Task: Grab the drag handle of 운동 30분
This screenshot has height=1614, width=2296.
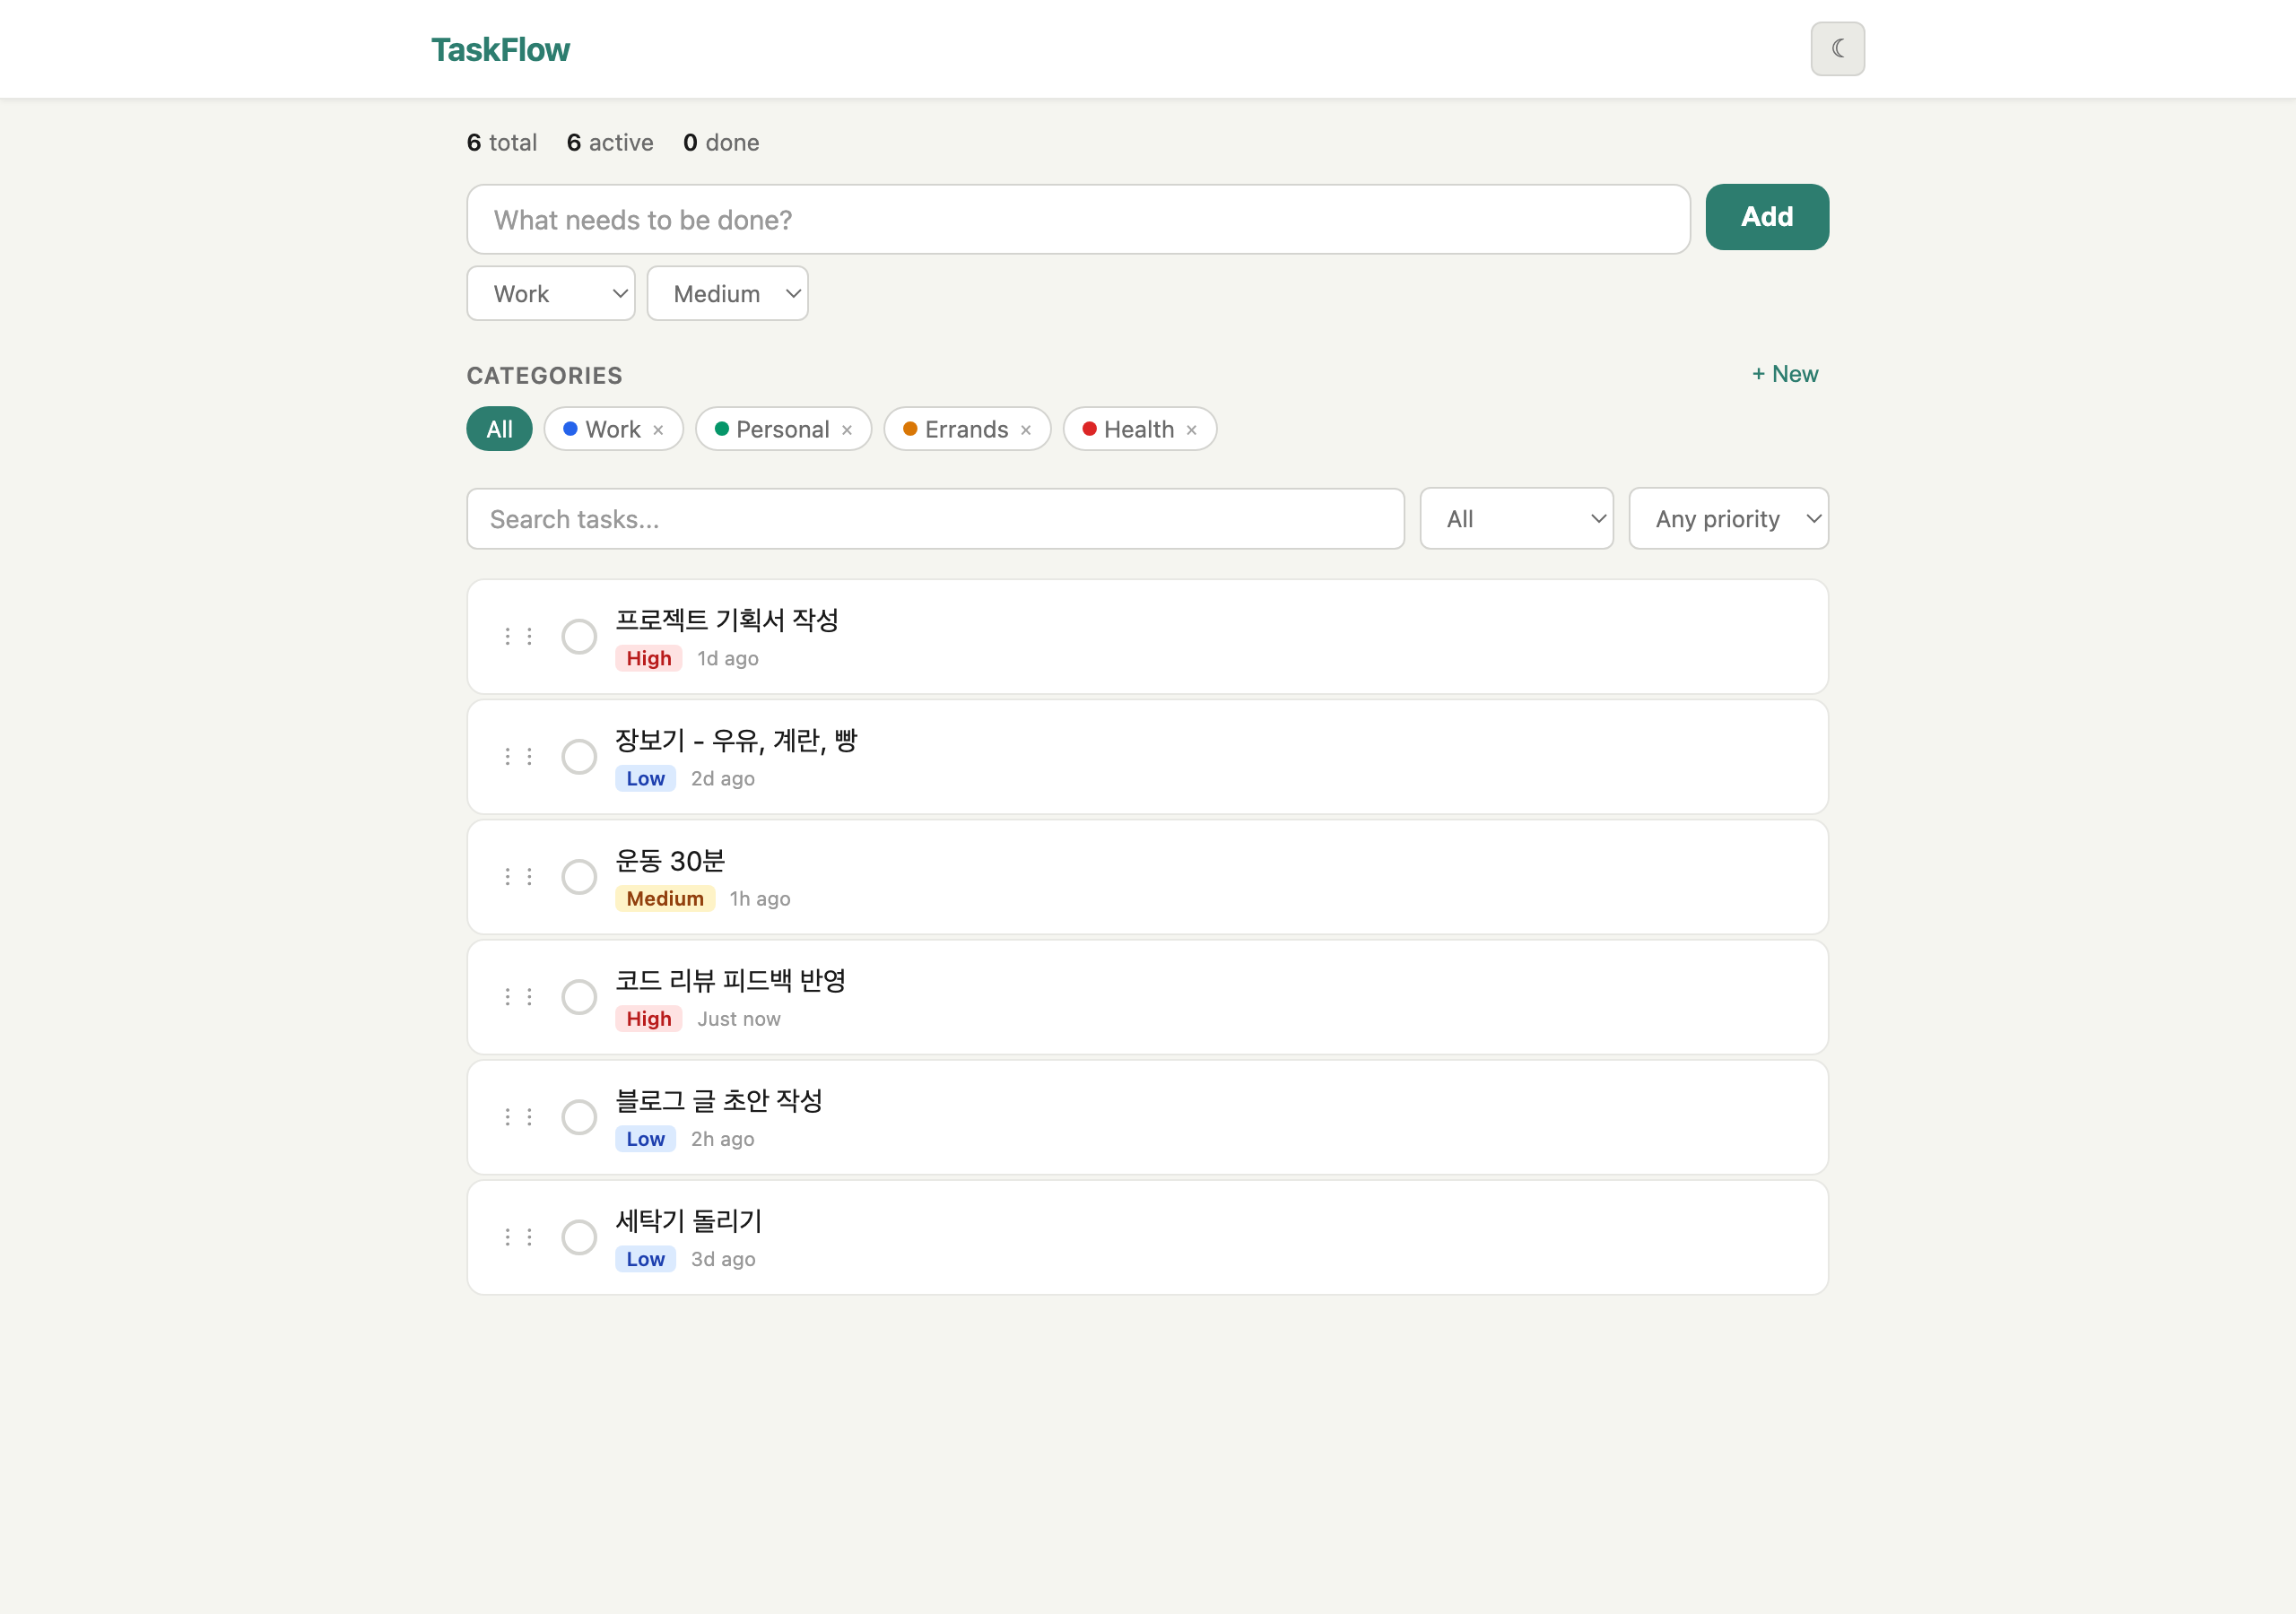Action: click(518, 876)
